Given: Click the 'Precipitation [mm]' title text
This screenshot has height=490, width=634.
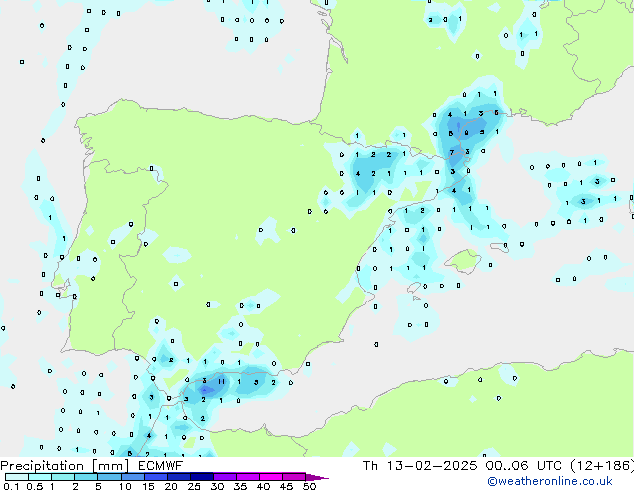Looking at the screenshot, I should (x=65, y=466).
